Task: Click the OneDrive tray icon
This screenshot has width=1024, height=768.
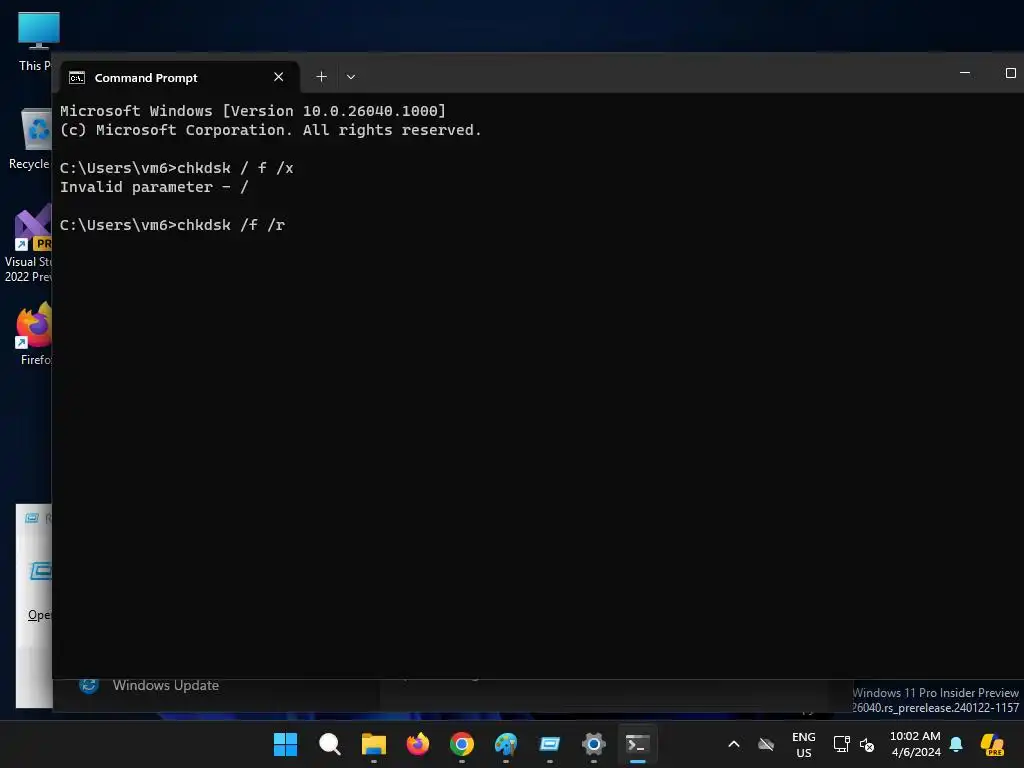Action: 766,744
